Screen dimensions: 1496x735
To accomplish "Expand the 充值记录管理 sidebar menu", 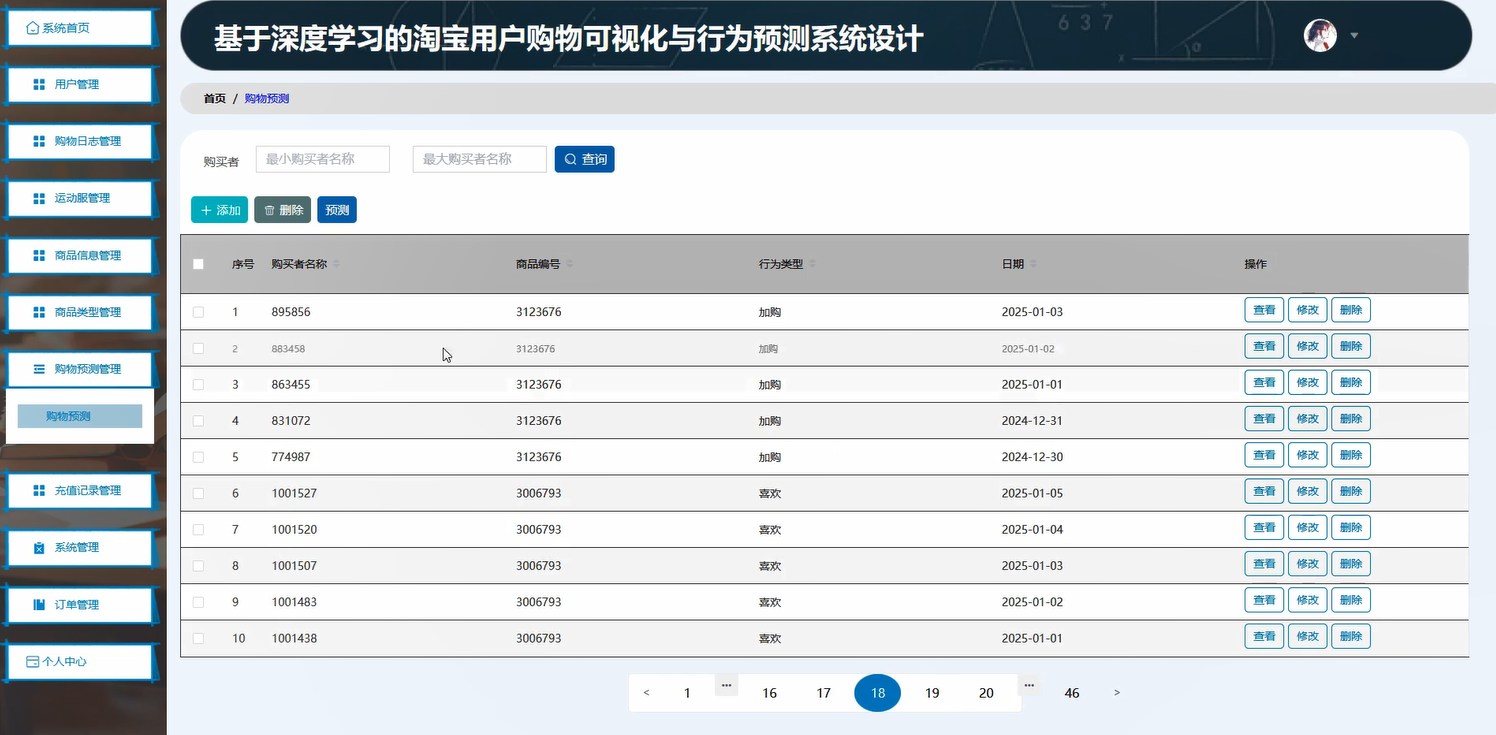I will coord(80,491).
